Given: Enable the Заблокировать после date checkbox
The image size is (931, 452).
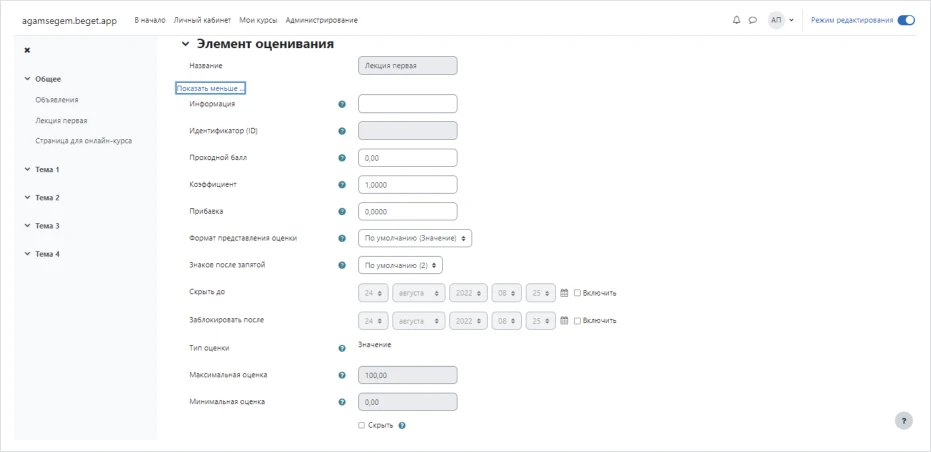Looking at the screenshot, I should tap(577, 321).
